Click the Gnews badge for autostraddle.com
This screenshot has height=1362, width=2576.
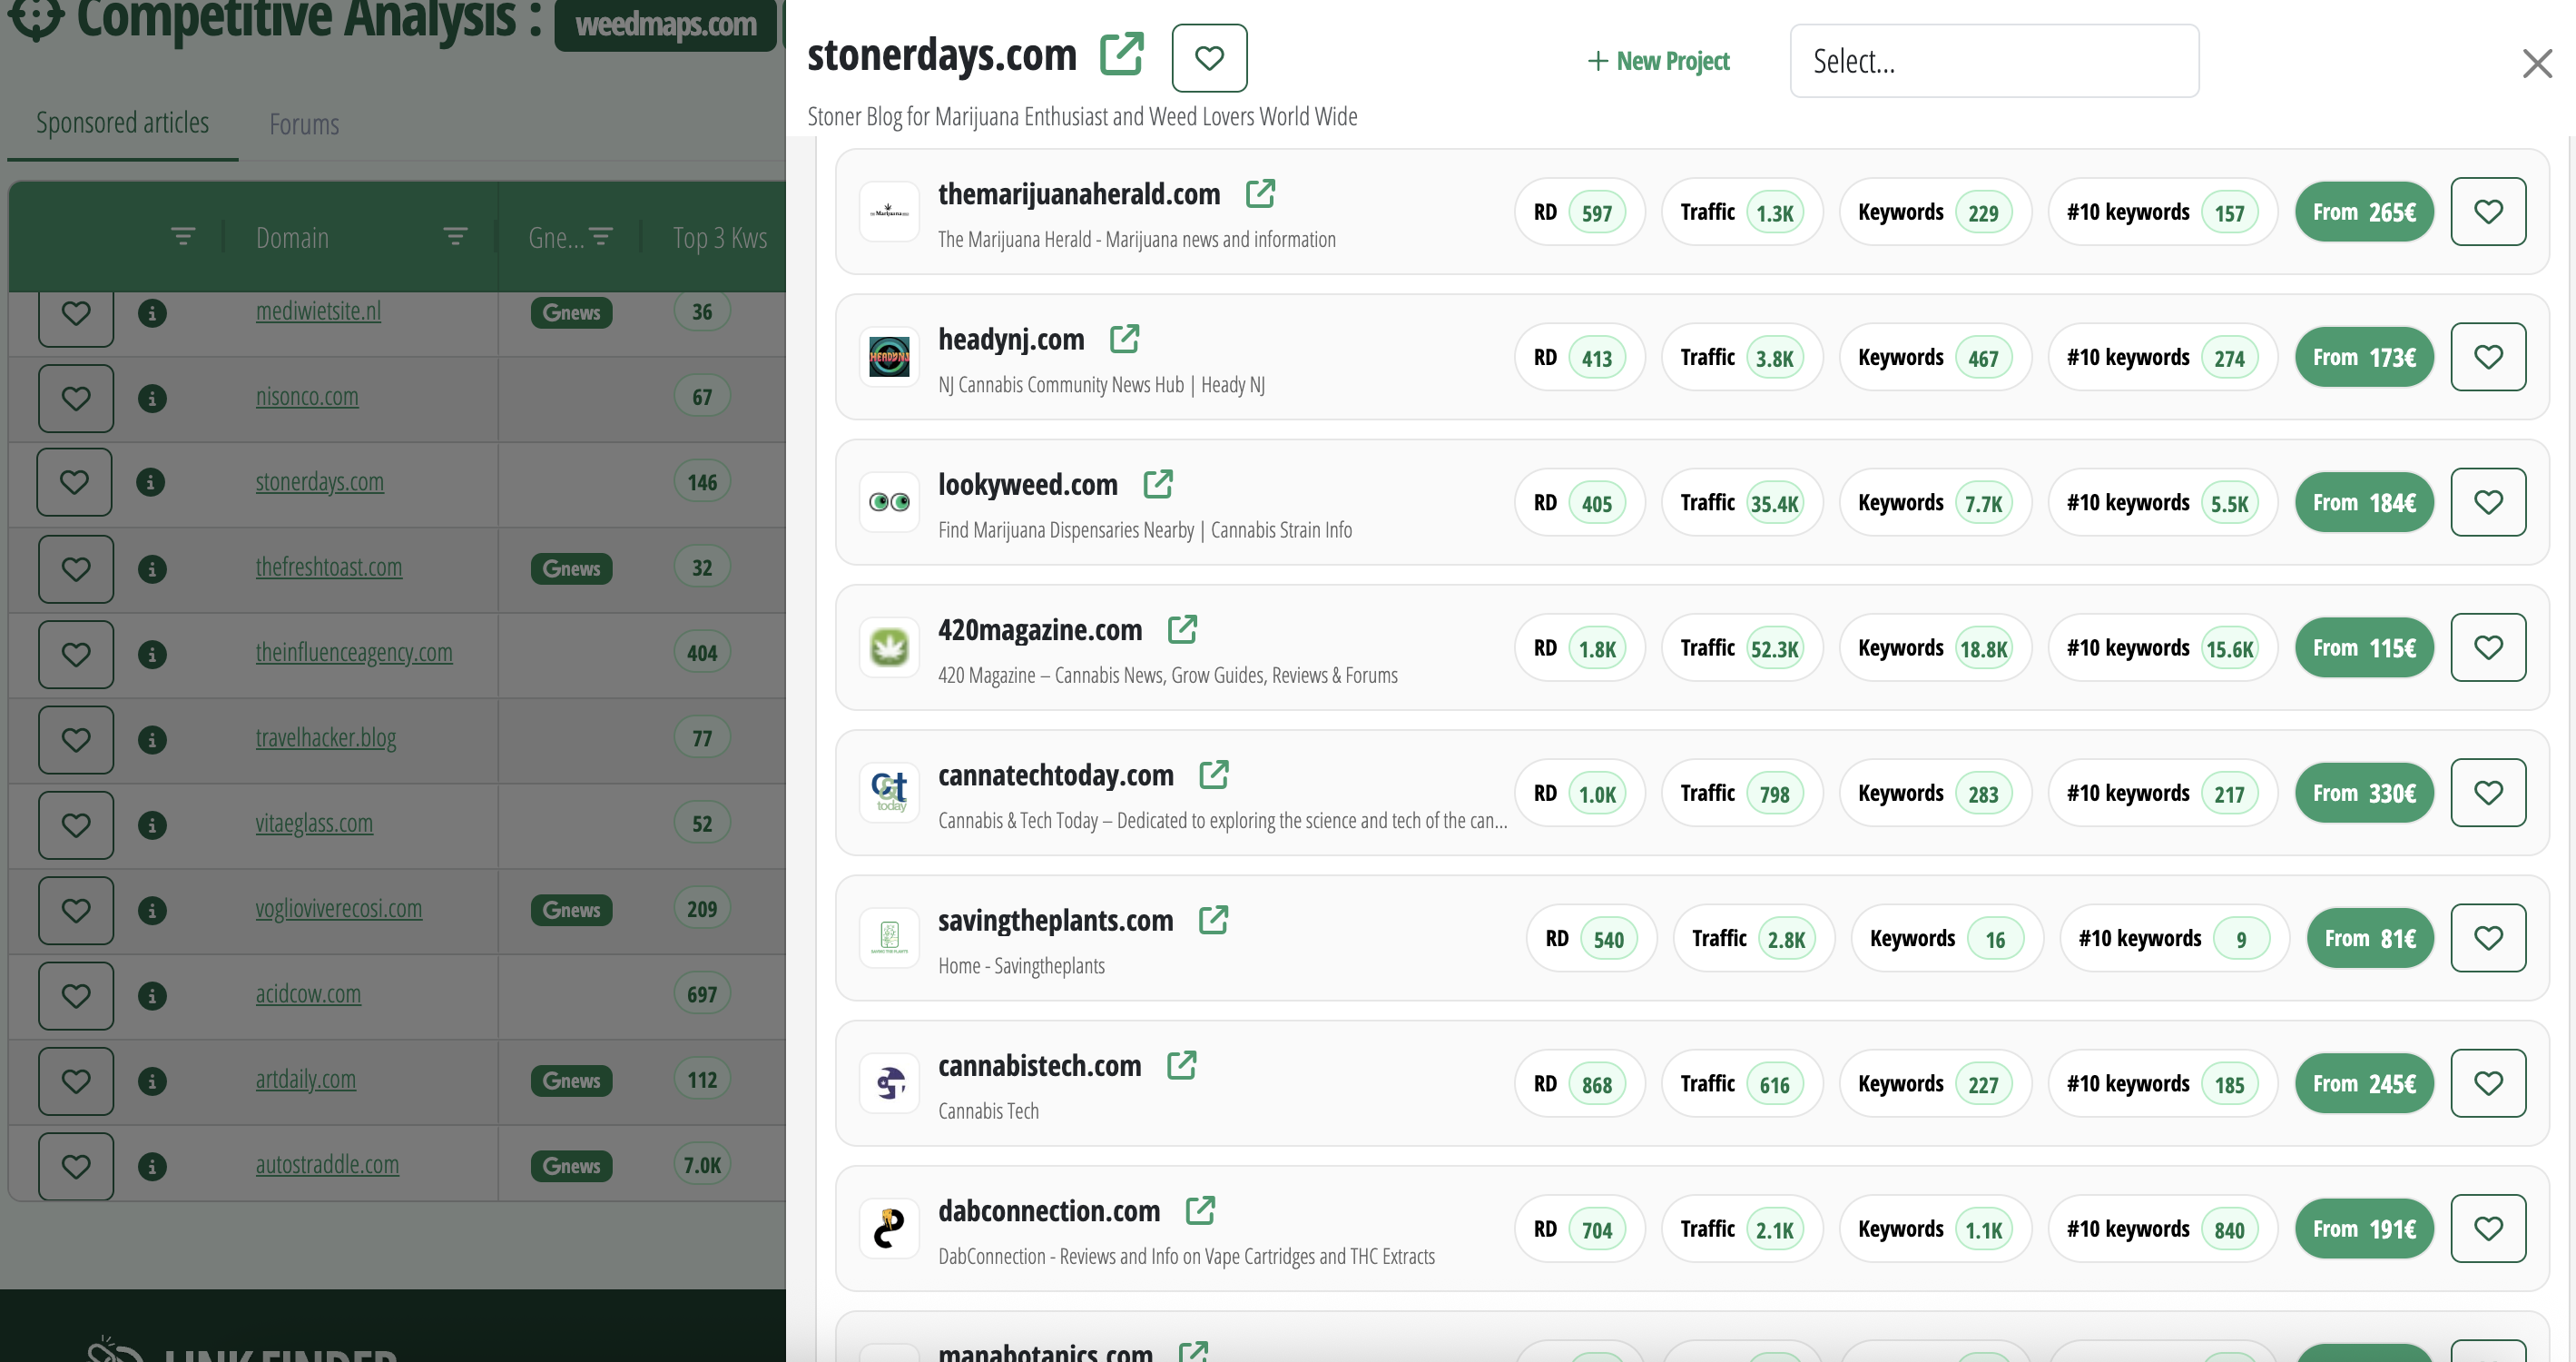click(571, 1166)
